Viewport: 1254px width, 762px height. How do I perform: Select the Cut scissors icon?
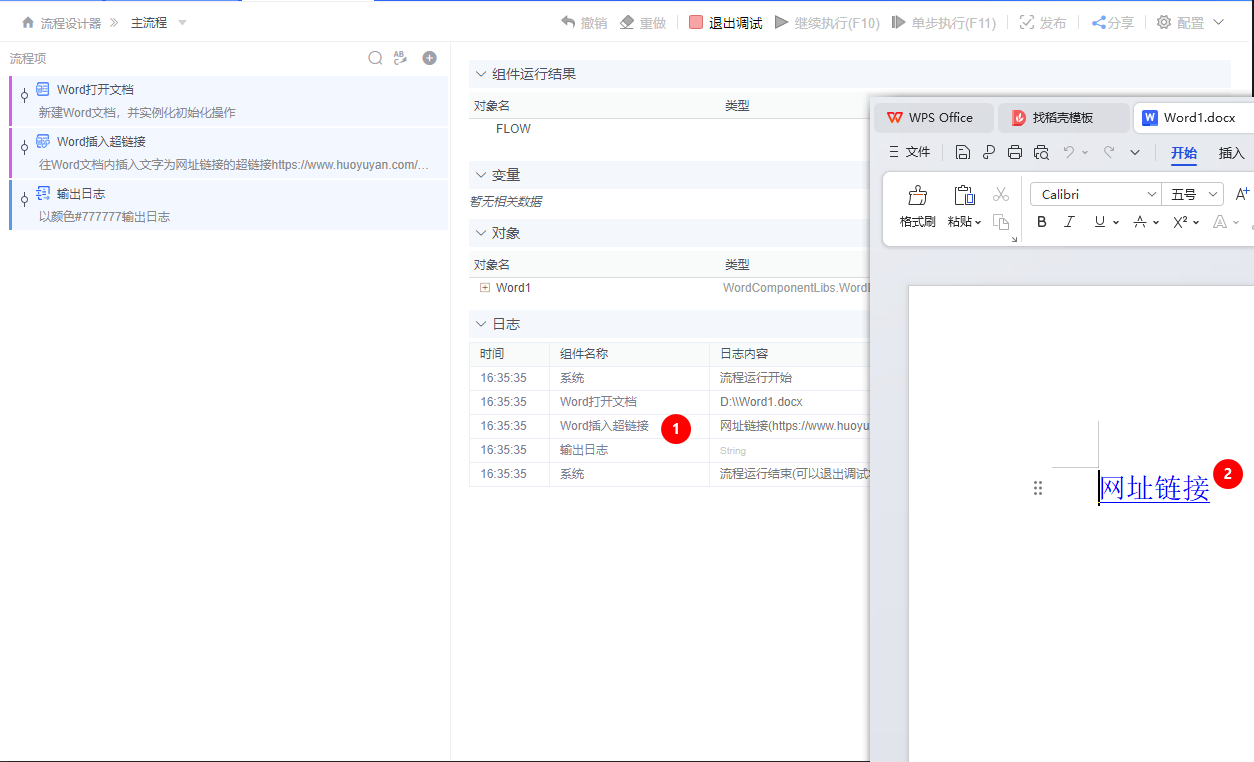(x=1000, y=194)
